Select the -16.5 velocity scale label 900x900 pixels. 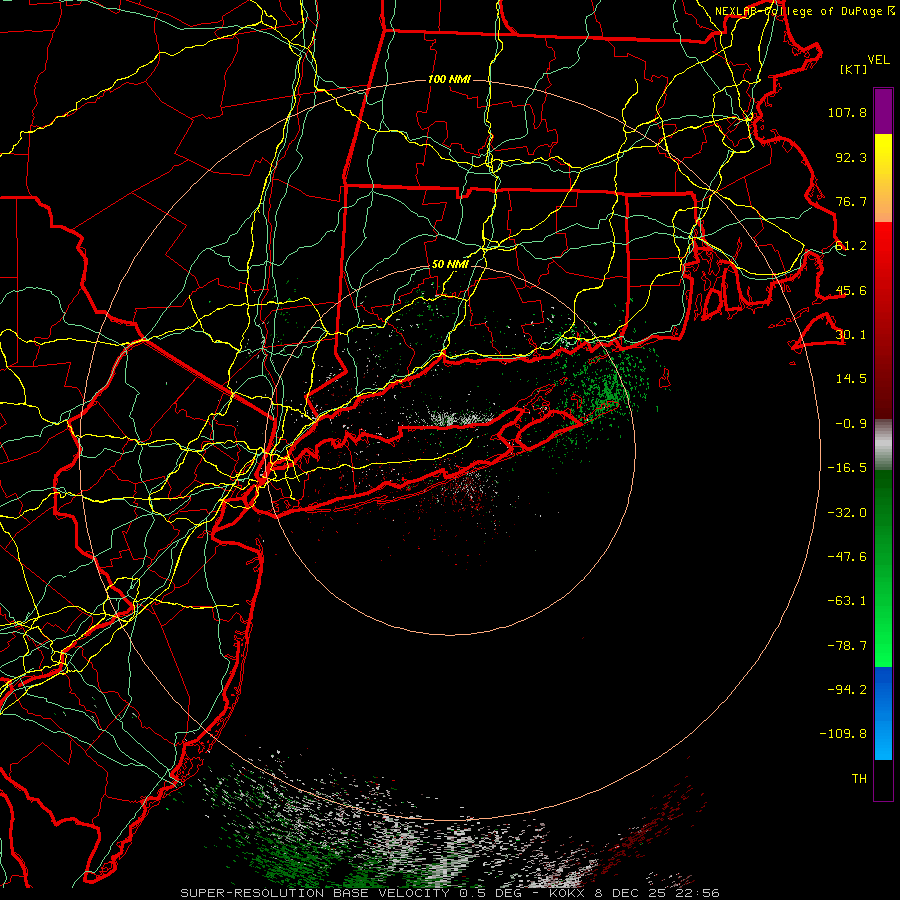[847, 468]
